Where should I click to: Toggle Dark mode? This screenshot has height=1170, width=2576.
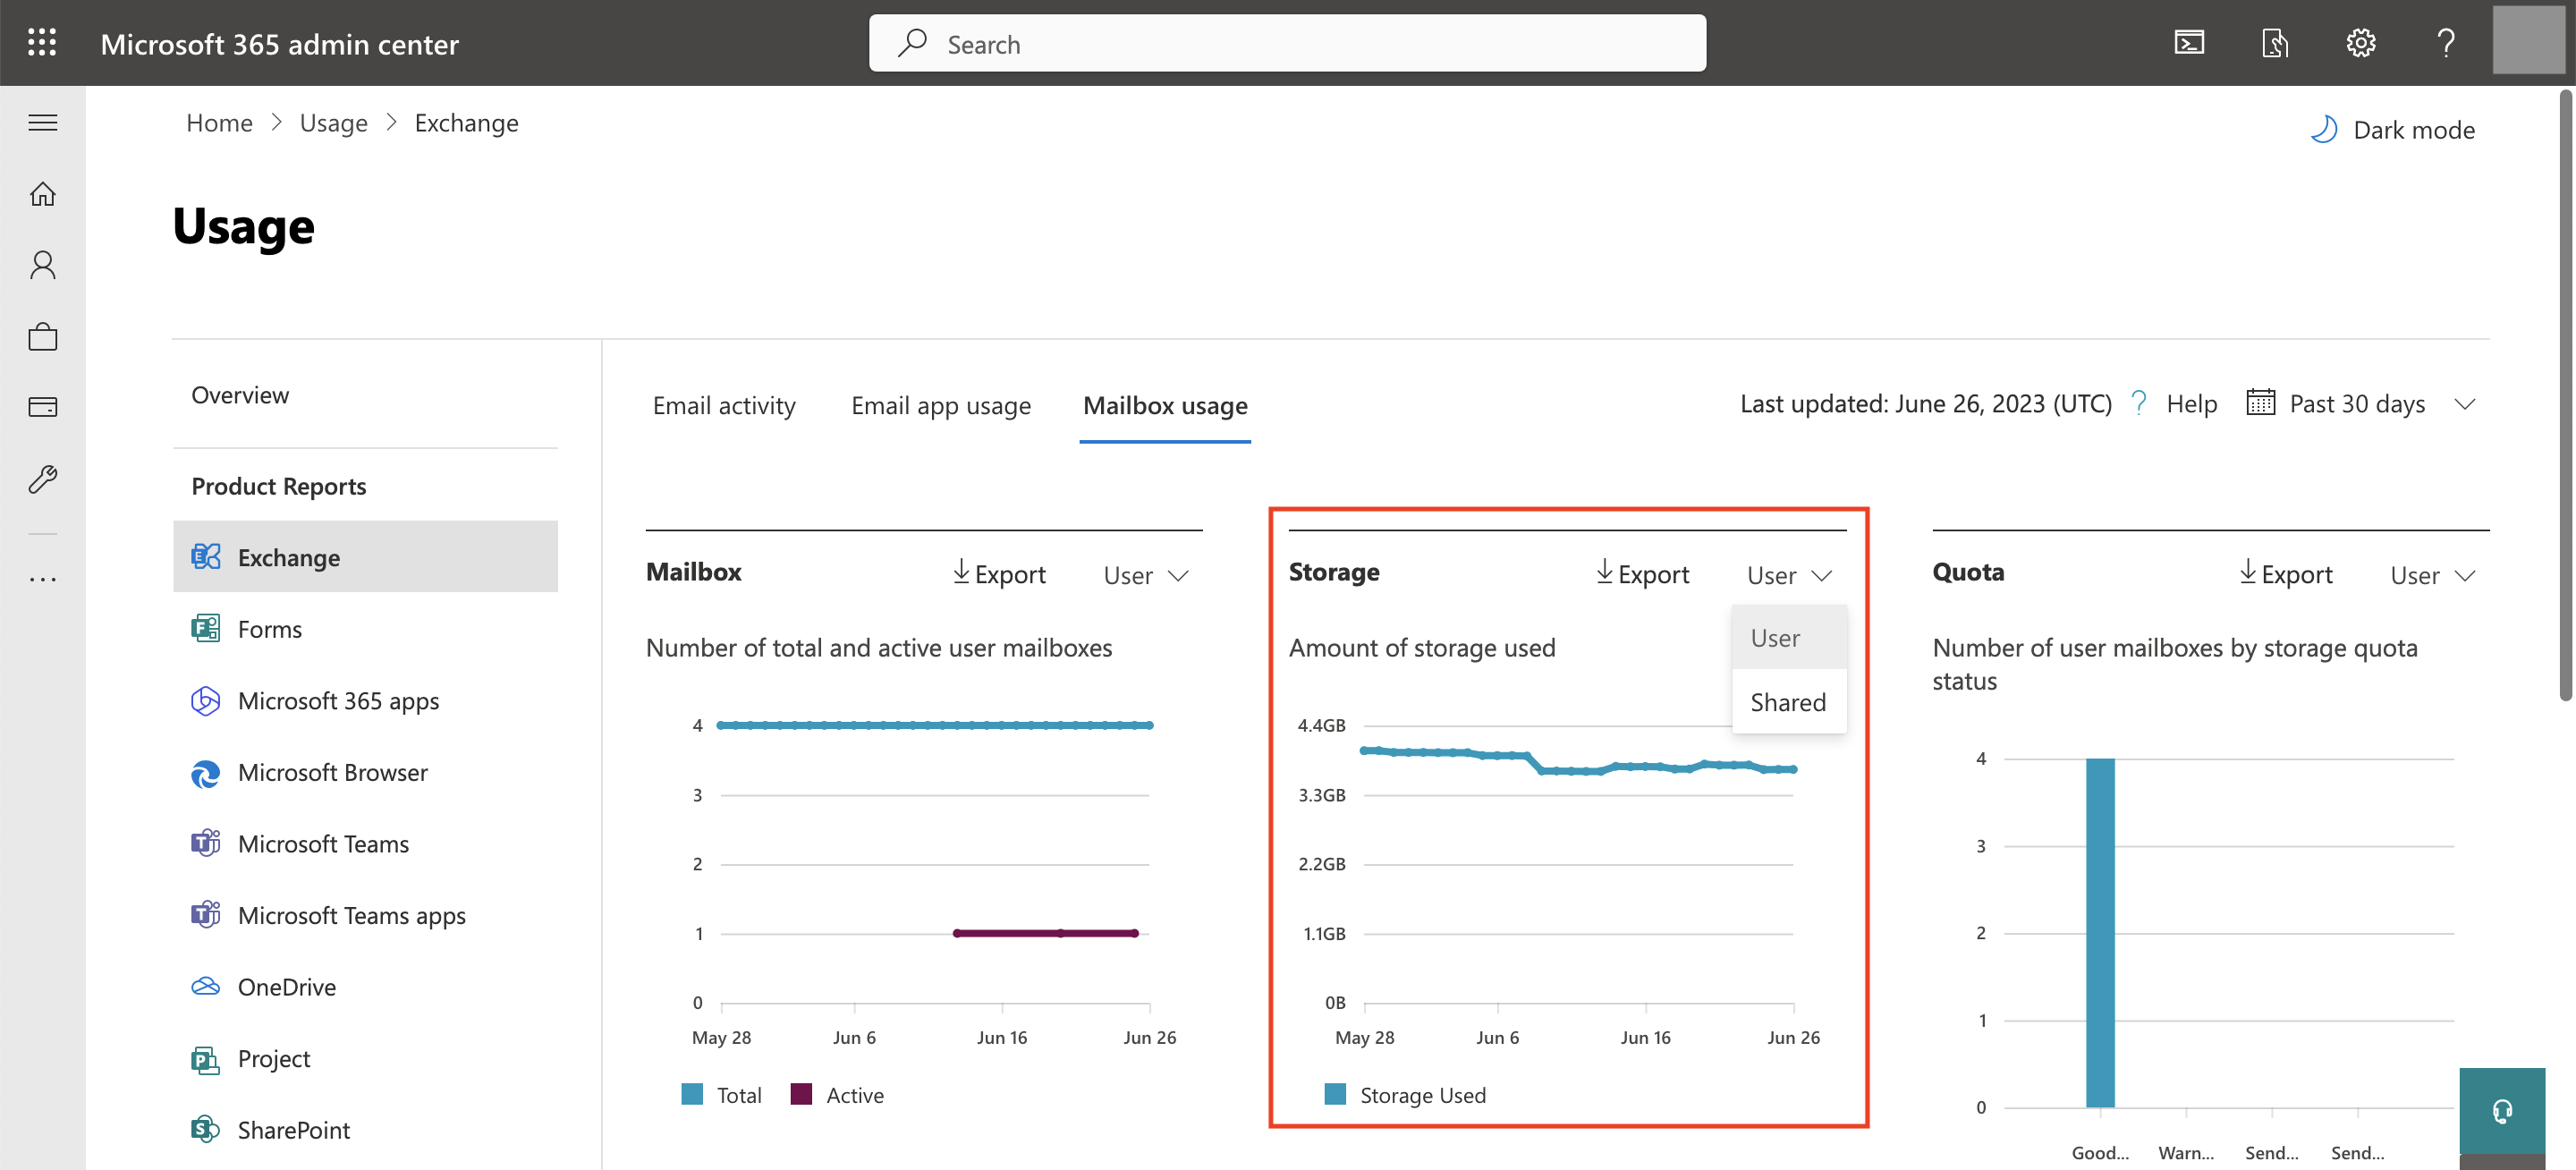coord(2393,130)
